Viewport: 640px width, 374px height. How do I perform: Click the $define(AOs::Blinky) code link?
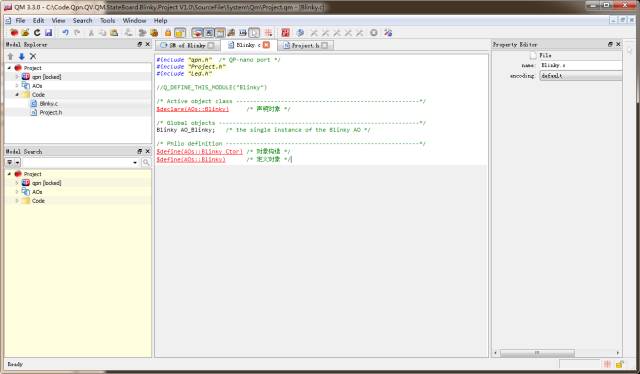click(191, 159)
